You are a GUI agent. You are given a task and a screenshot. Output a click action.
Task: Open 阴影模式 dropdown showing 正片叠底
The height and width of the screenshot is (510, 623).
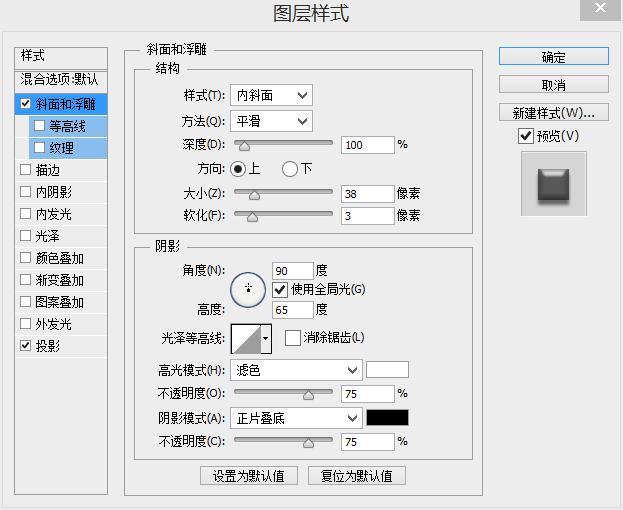(x=296, y=418)
